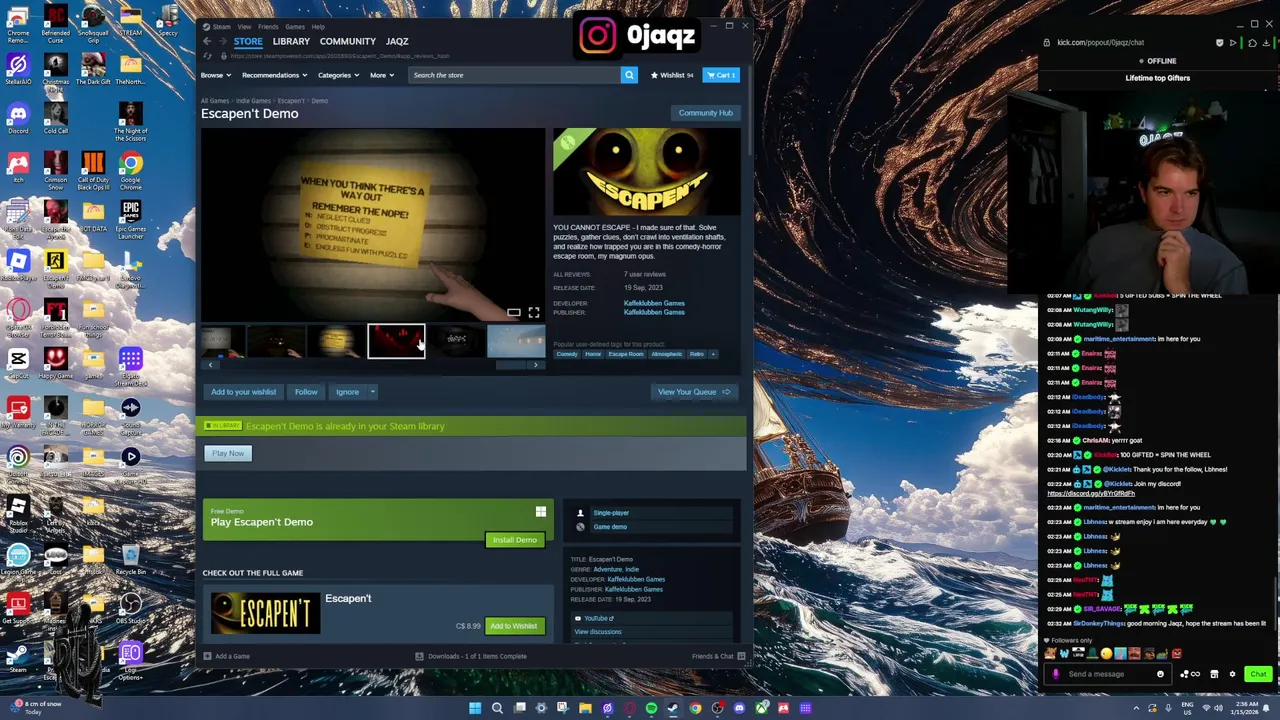The image size is (1280, 720).
Task: Expand the Browse dropdown in Steam store
Action: [214, 75]
